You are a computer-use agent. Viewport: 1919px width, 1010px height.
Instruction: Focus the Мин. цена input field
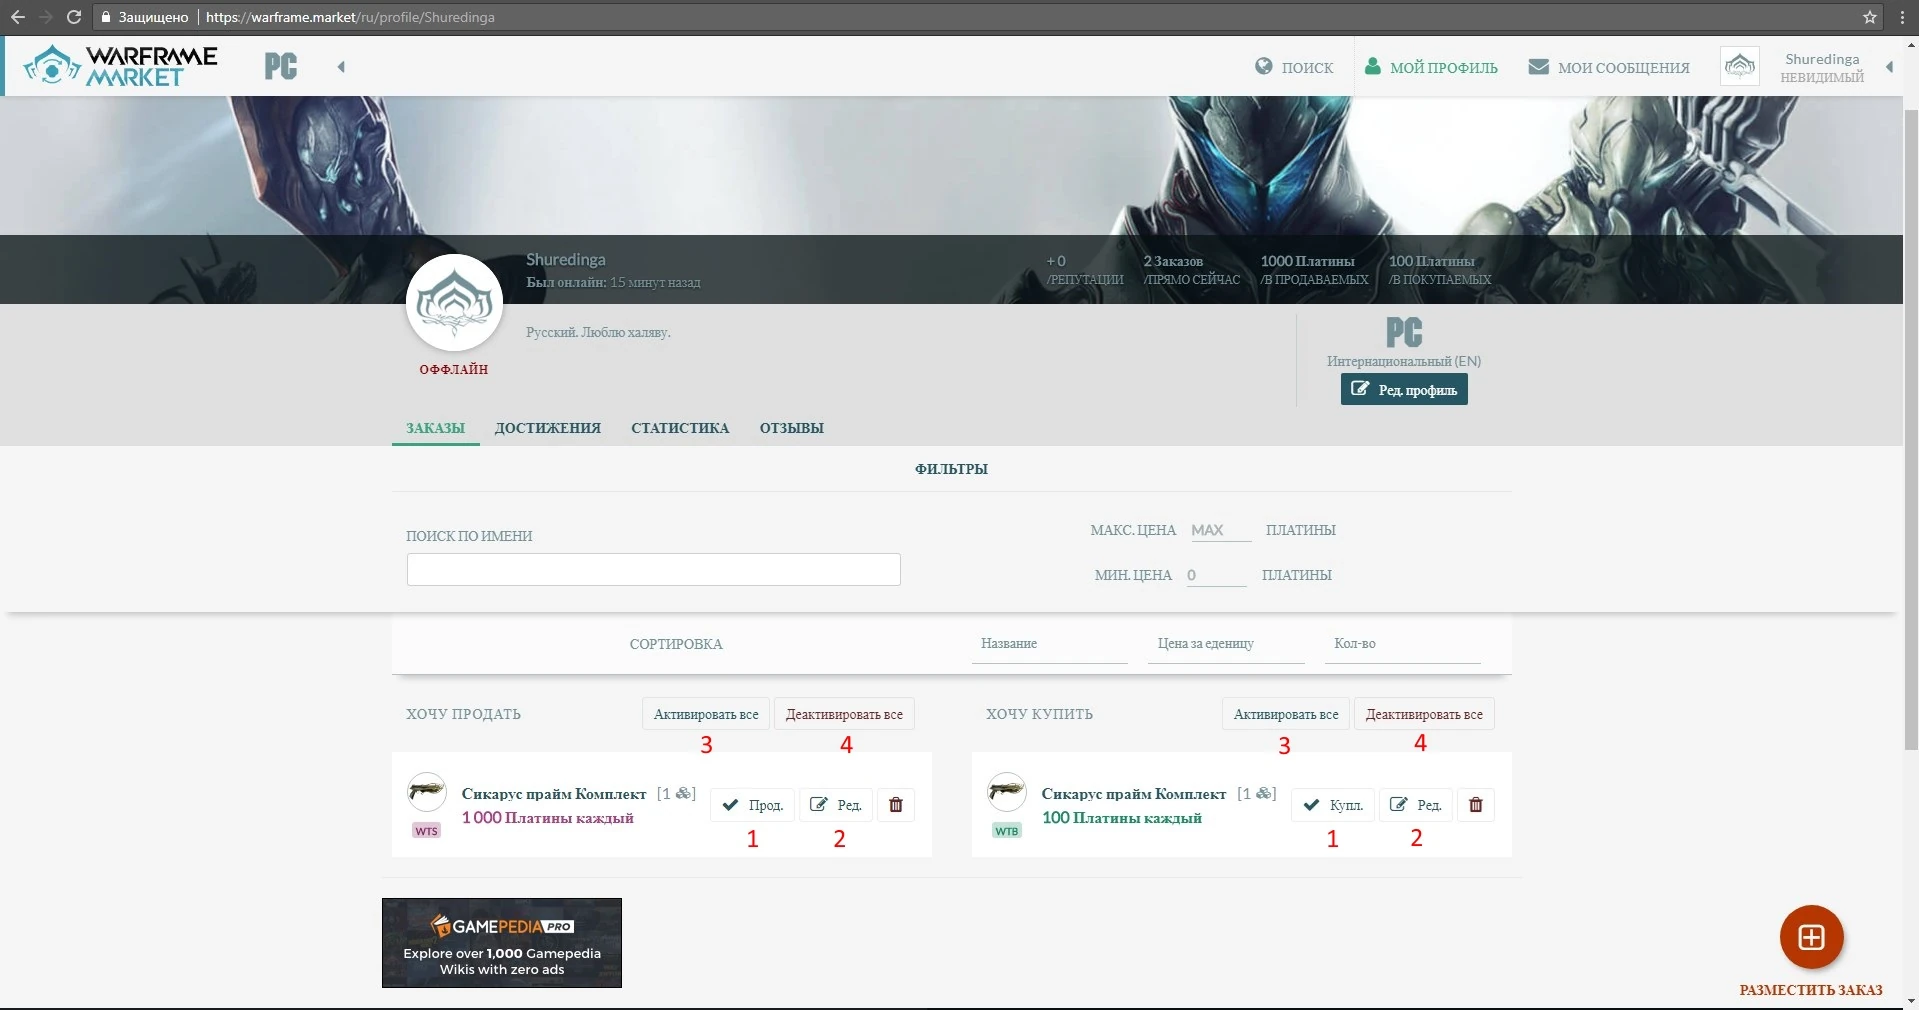1216,575
